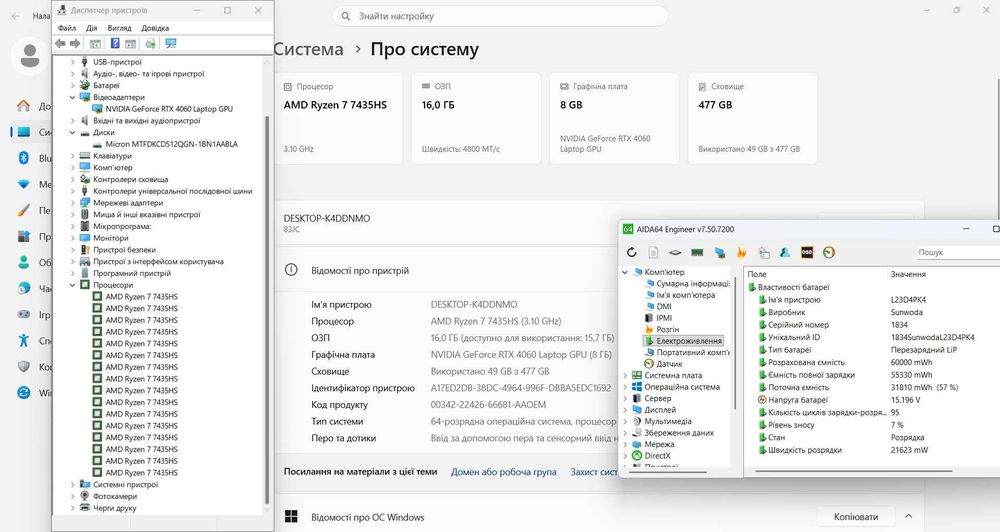Click the printer-like icon with green mark in Device Manager
Viewport: 1000px width, 532px height.
click(150, 43)
